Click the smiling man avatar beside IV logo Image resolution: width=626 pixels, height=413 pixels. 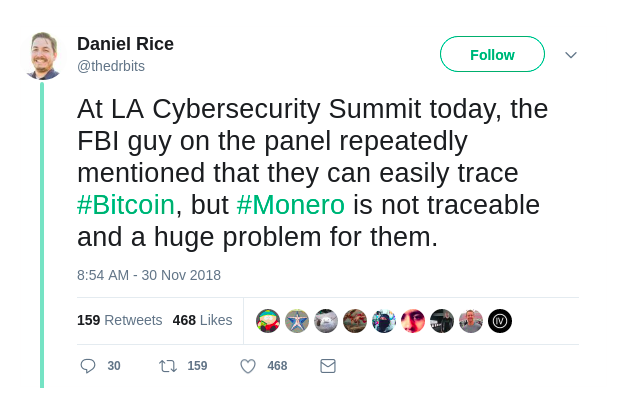point(471,321)
